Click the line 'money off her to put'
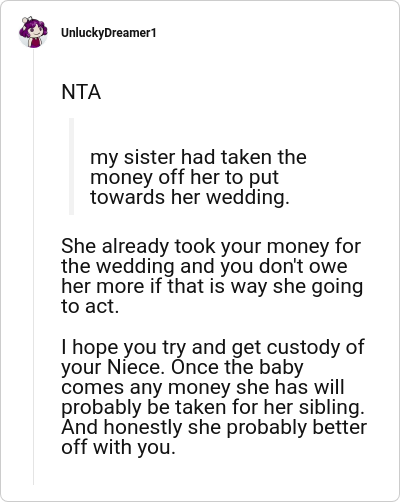 [184, 177]
